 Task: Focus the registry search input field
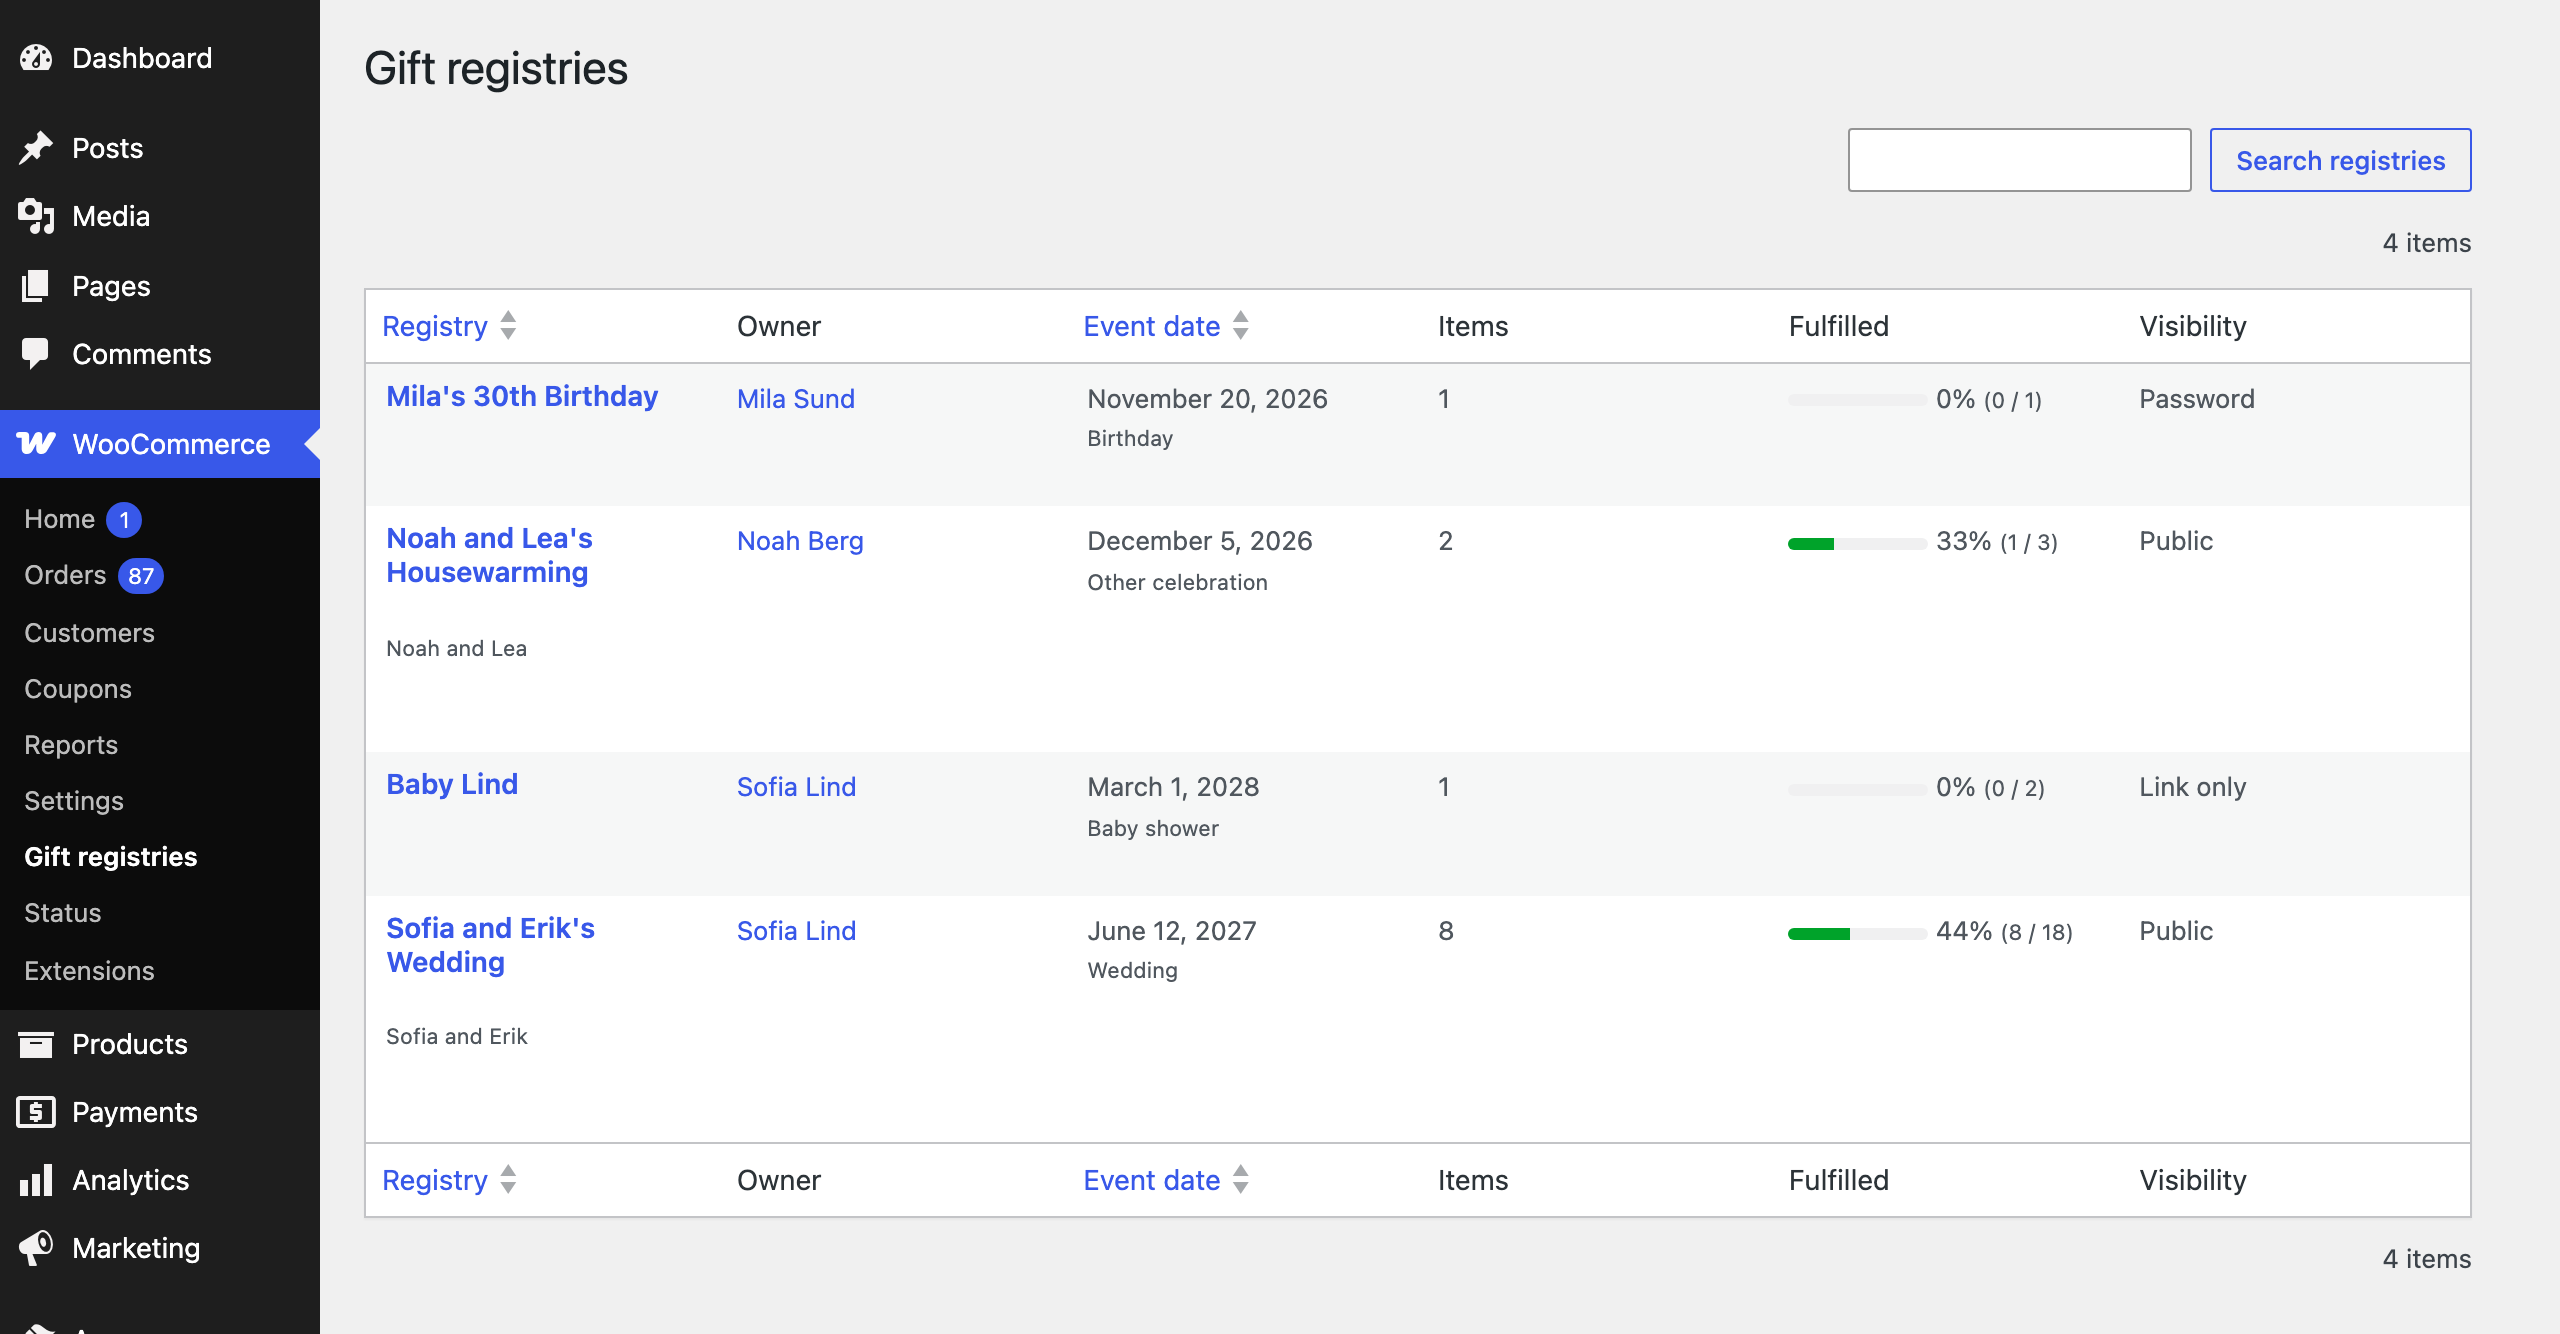click(2019, 160)
